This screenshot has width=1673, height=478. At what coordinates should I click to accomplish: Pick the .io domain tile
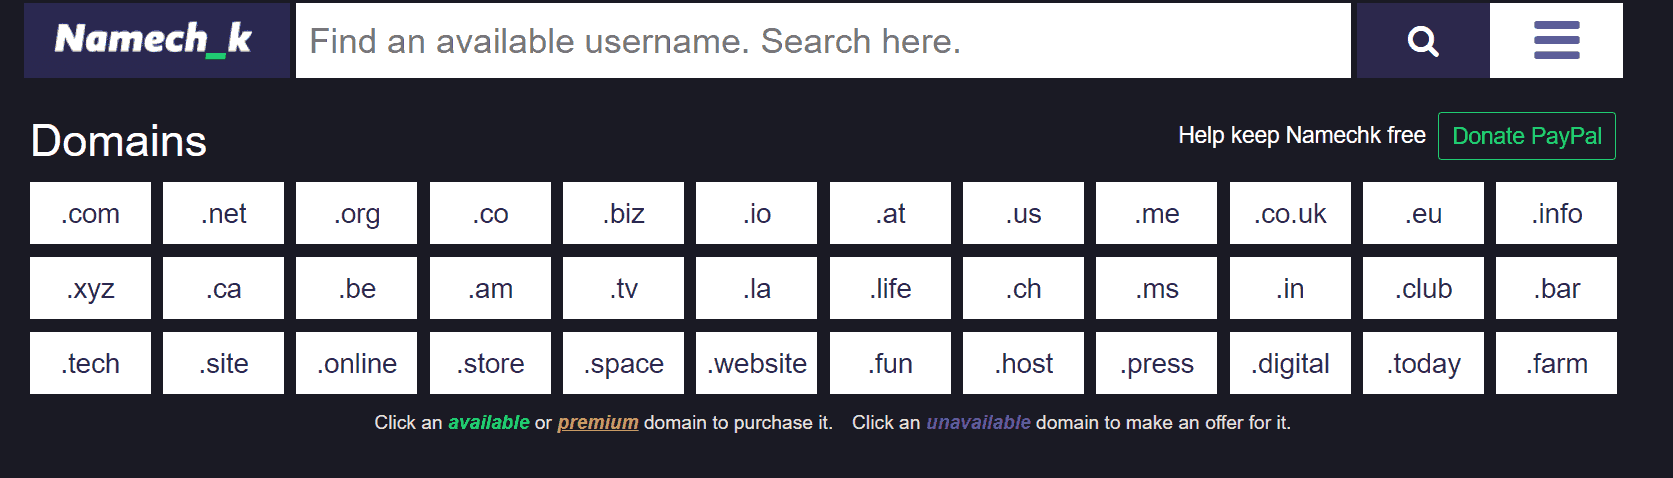point(756,213)
